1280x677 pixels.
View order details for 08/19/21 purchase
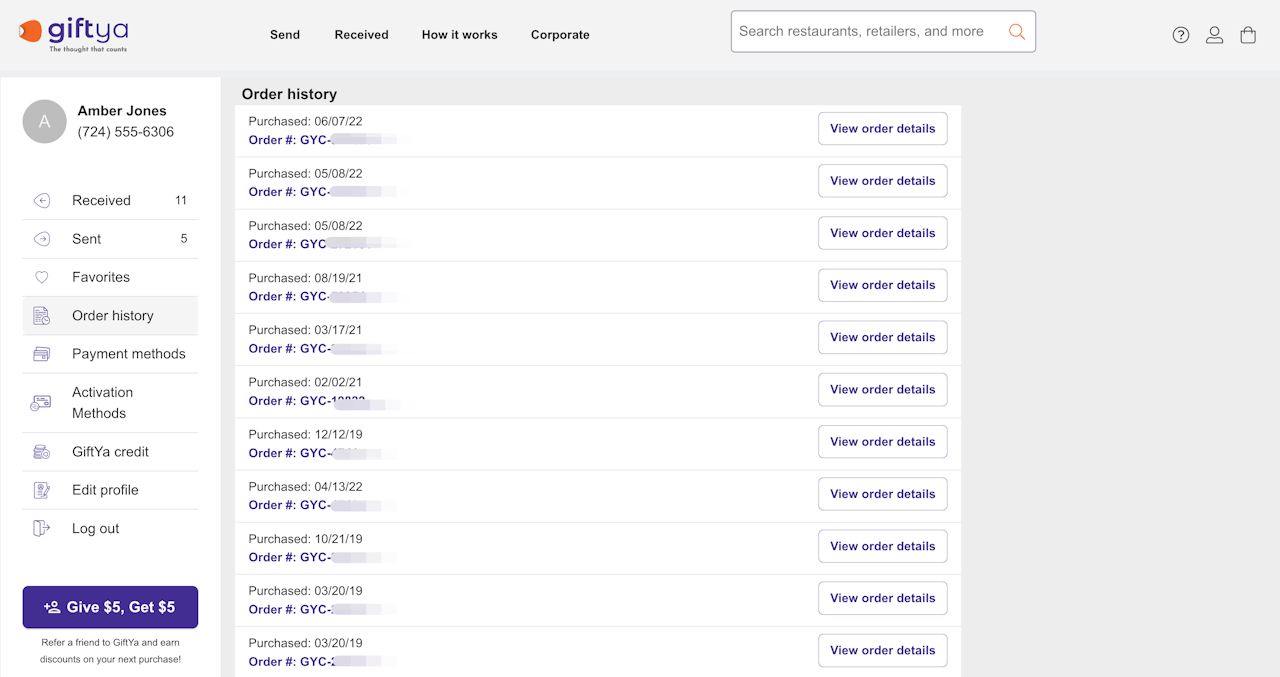(882, 285)
